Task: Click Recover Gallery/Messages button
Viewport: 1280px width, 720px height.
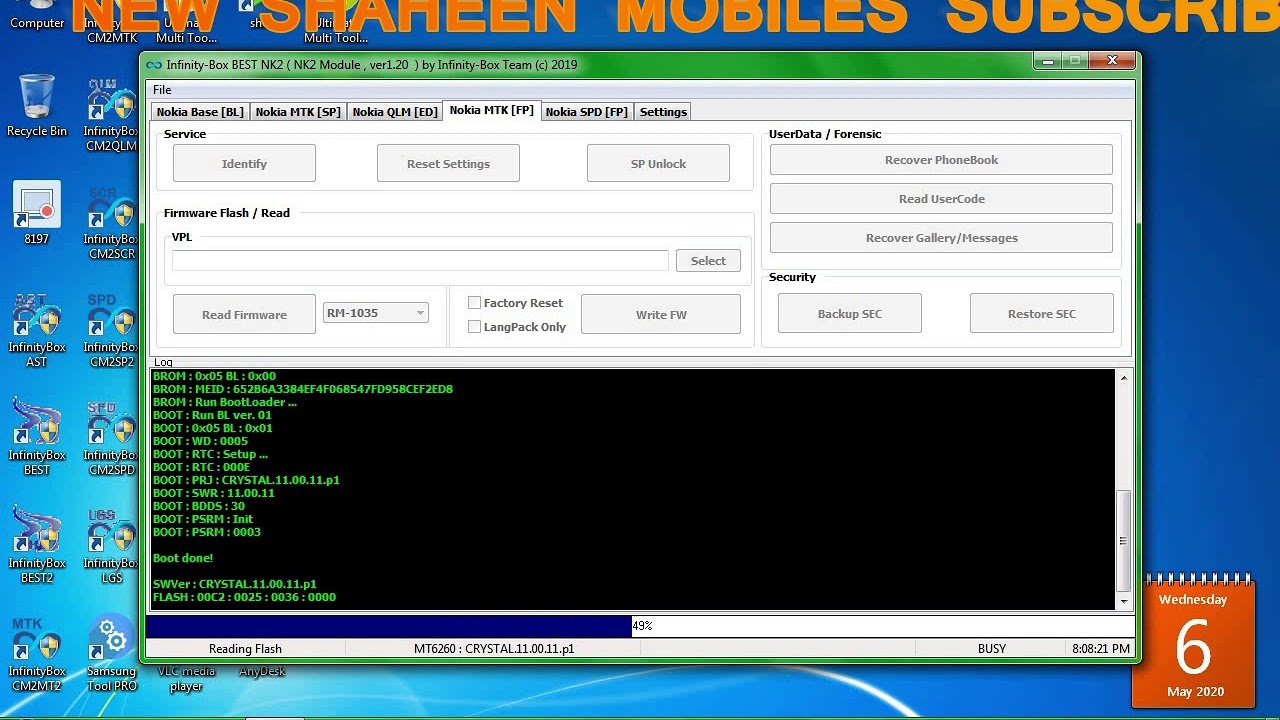Action: click(x=941, y=238)
